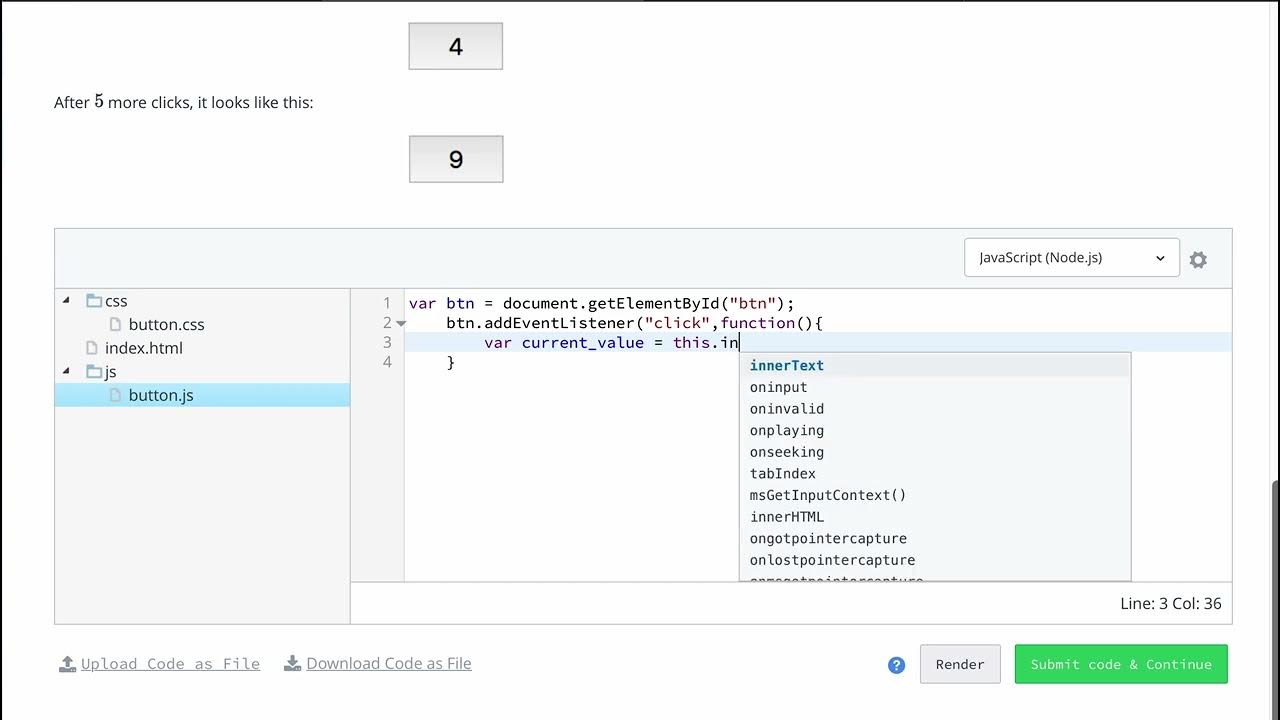Select onplaying autocomplete suggestion
The height and width of the screenshot is (720, 1280).
(x=935, y=430)
